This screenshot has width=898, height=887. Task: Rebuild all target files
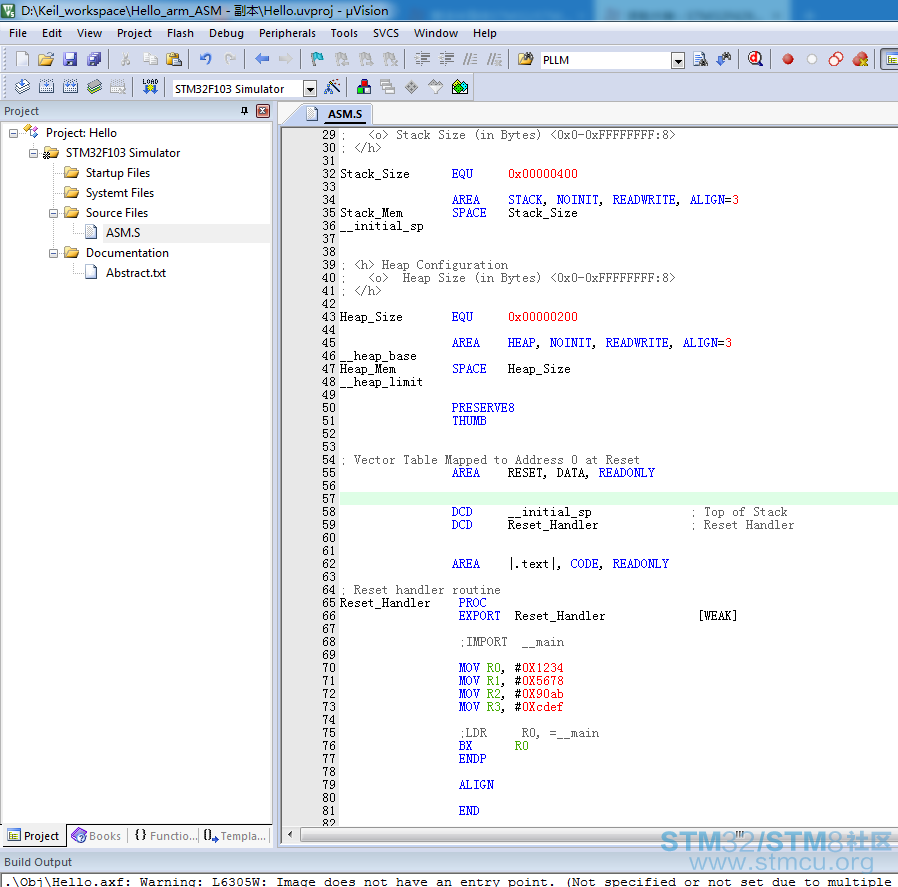coord(70,88)
